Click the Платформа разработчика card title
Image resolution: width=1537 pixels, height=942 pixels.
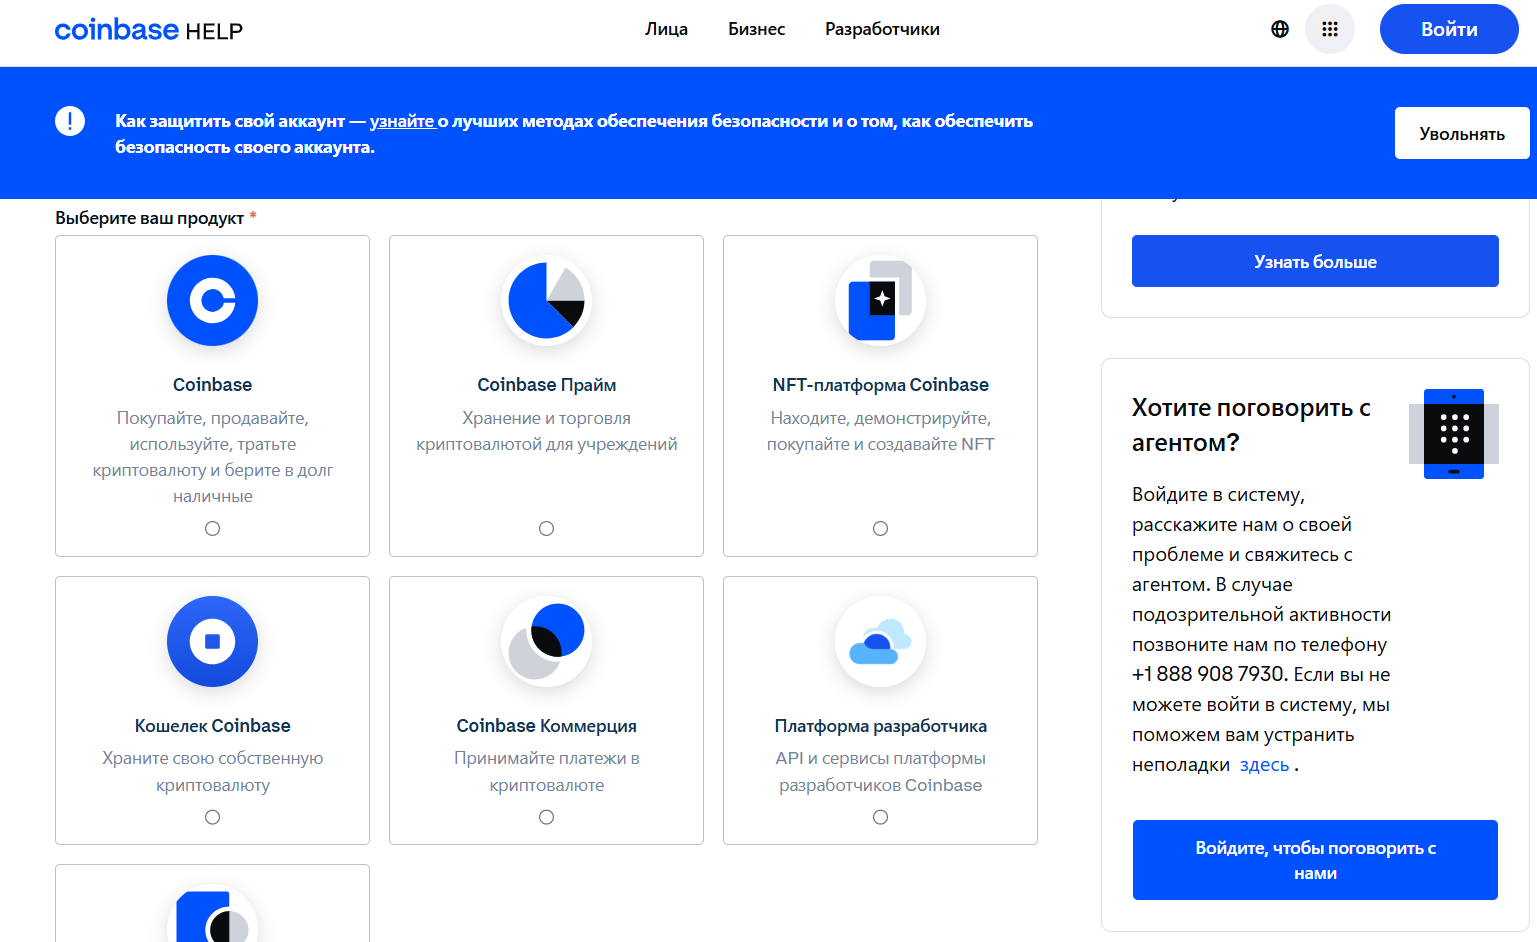(x=880, y=726)
